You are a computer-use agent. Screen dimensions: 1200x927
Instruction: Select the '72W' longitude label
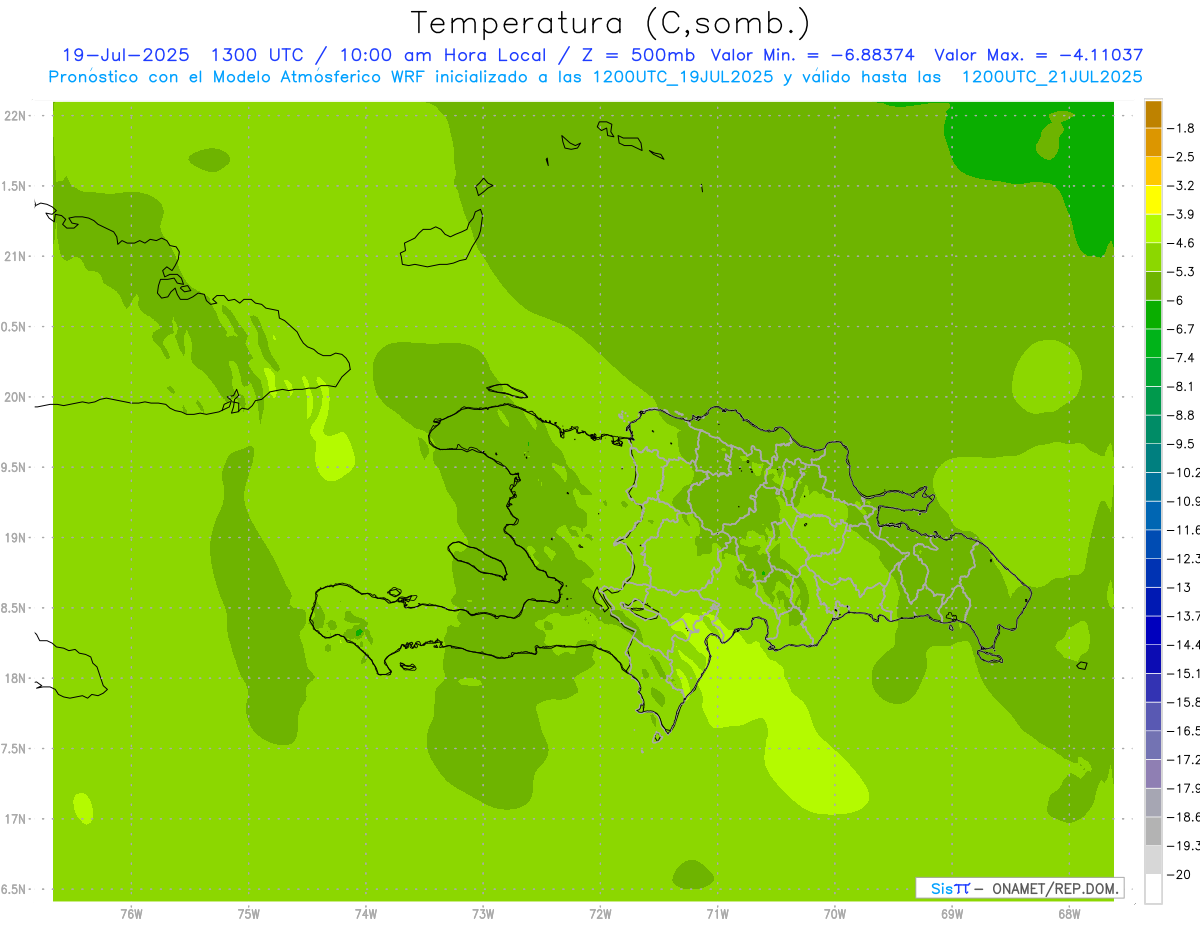click(600, 913)
